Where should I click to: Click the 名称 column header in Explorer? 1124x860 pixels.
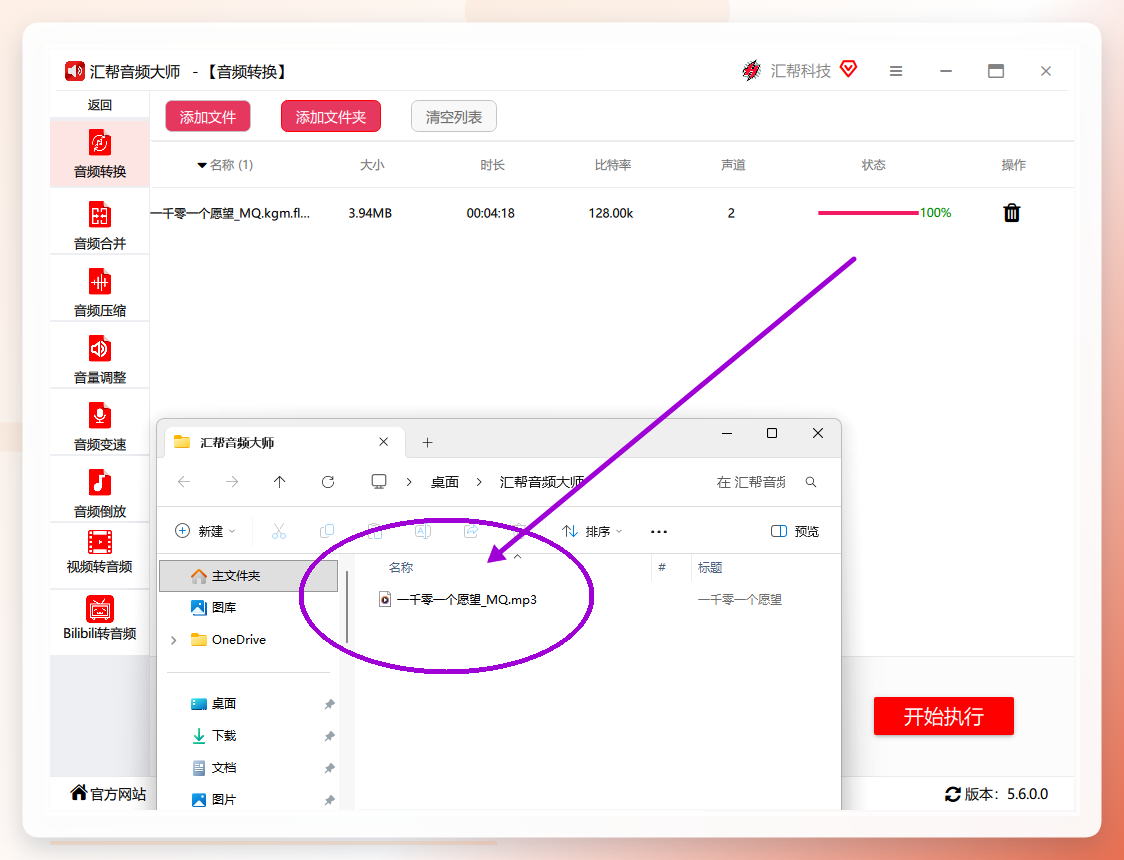coord(401,568)
